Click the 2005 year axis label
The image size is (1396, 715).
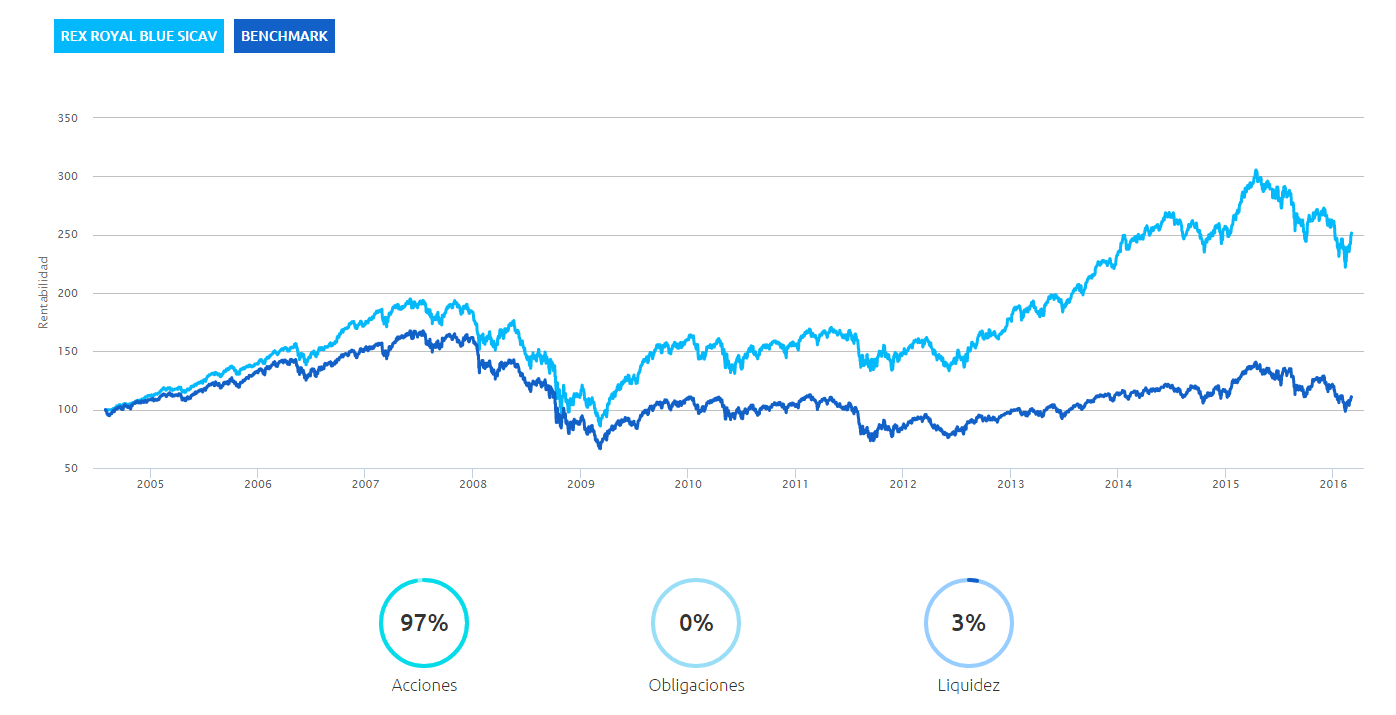(150, 485)
